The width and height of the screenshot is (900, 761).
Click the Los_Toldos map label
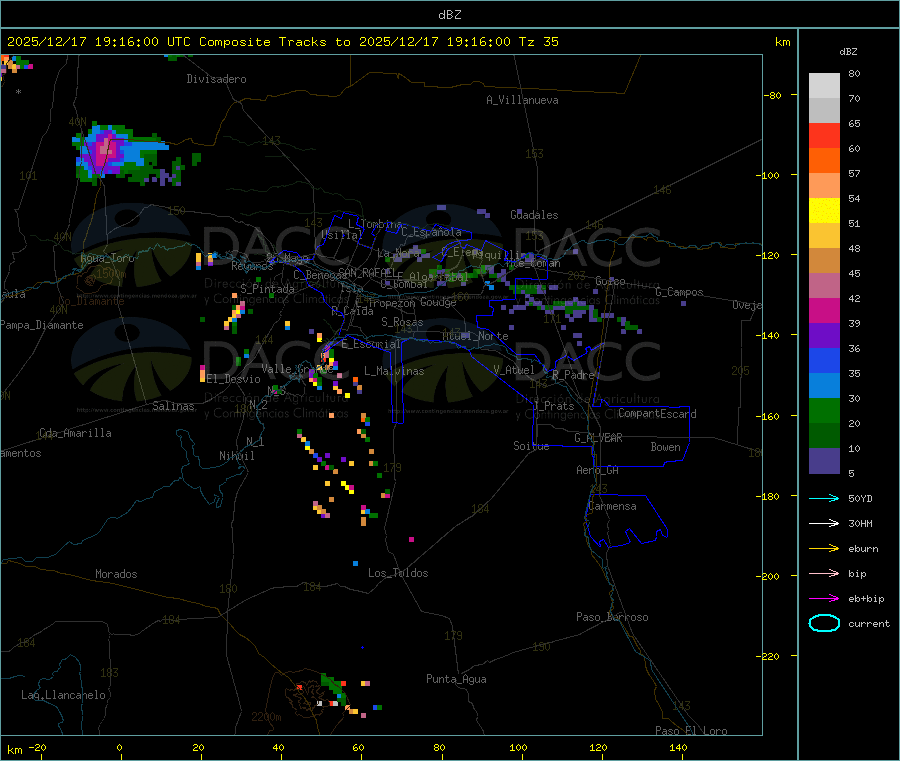398,573
